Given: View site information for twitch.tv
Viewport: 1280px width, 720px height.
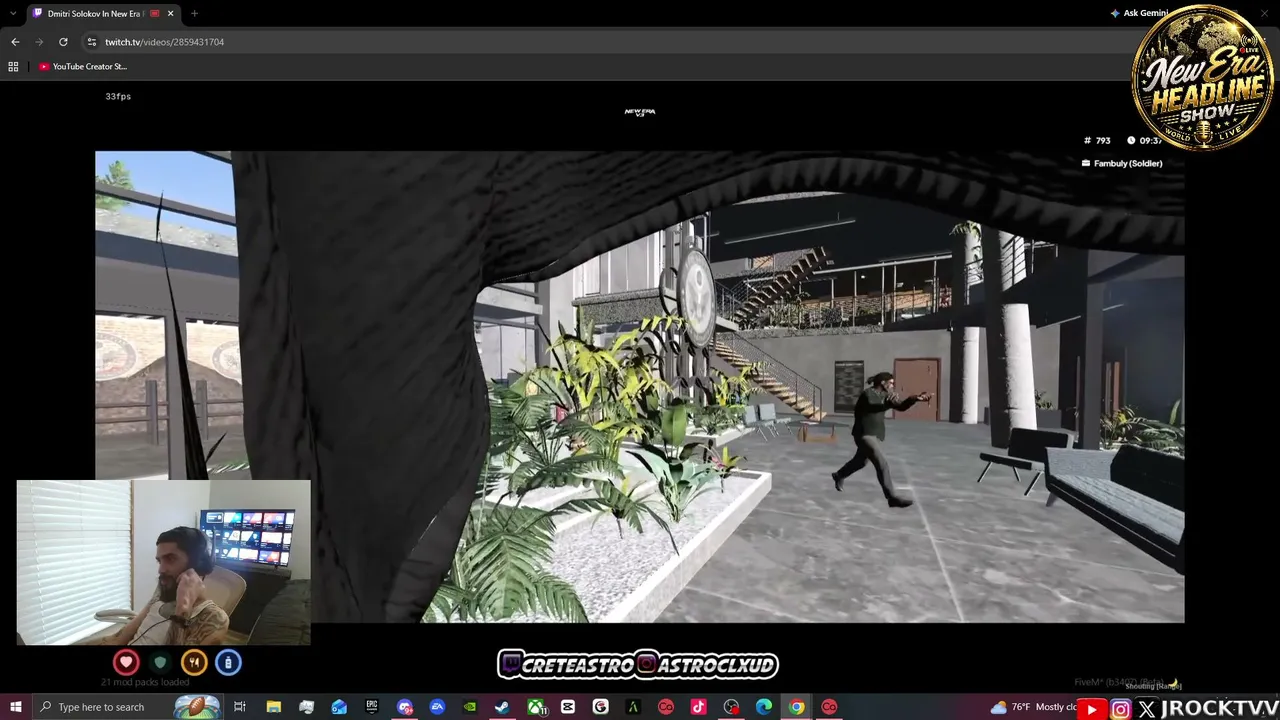Looking at the screenshot, I should coord(91,42).
